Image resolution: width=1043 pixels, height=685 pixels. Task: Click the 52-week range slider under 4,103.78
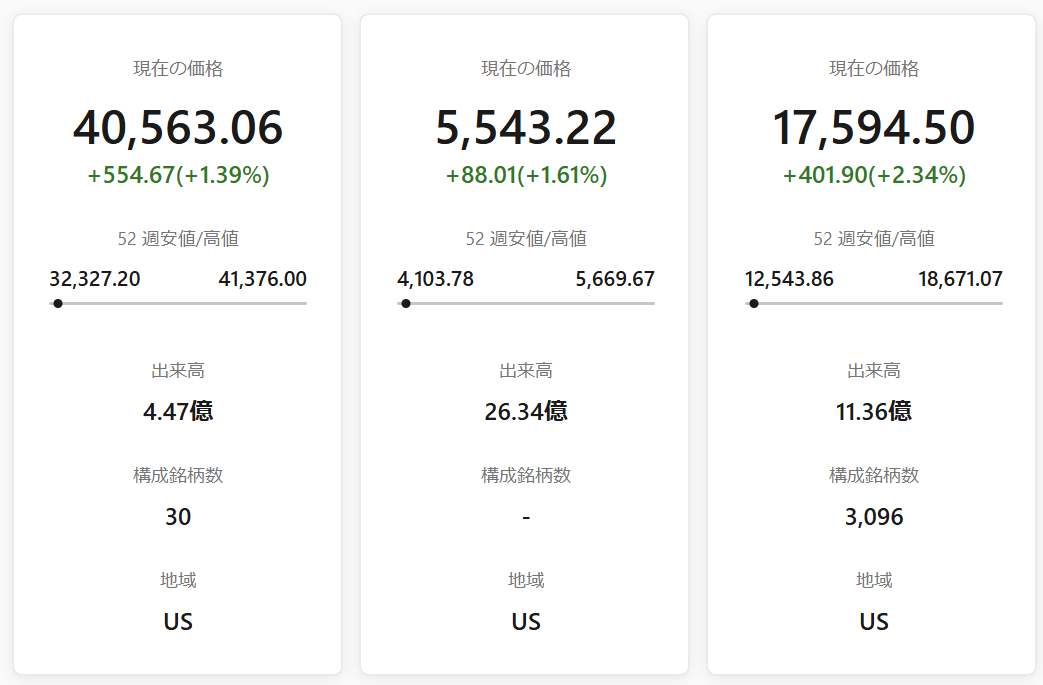(525, 303)
